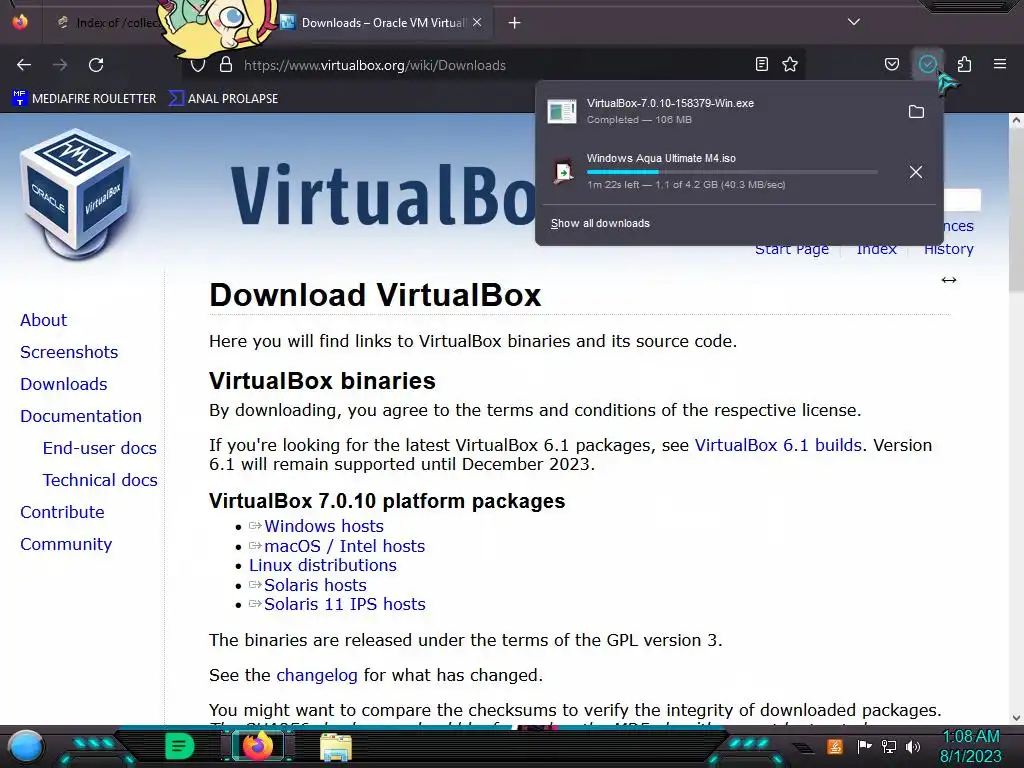This screenshot has height=768, width=1024.
Task: Open a new browser tab with plus
Action: (515, 23)
